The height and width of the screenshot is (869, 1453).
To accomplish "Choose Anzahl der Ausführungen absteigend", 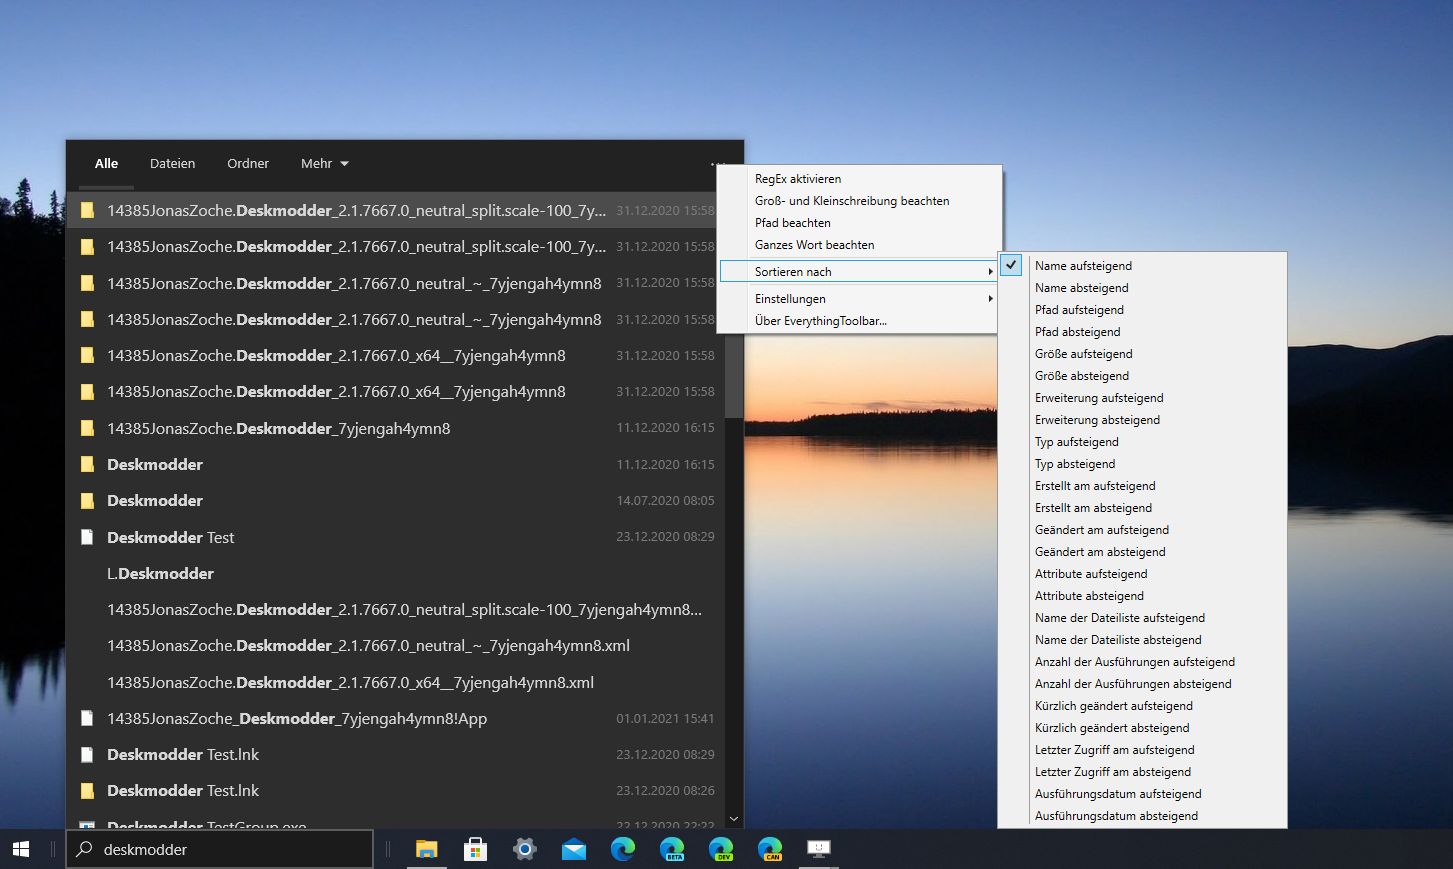I will [1142, 684].
